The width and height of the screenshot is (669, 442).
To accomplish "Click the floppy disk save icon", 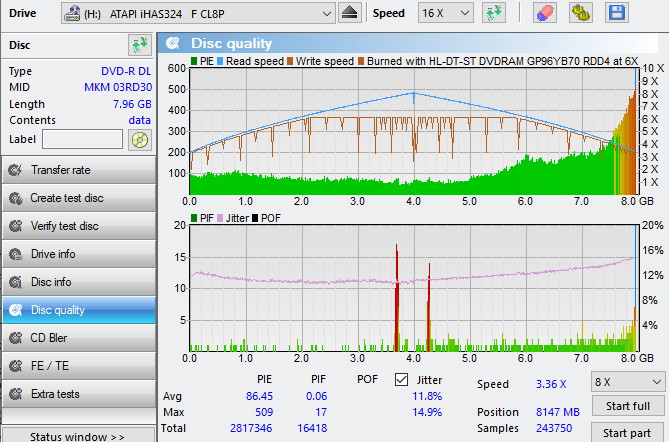I will coord(616,13).
